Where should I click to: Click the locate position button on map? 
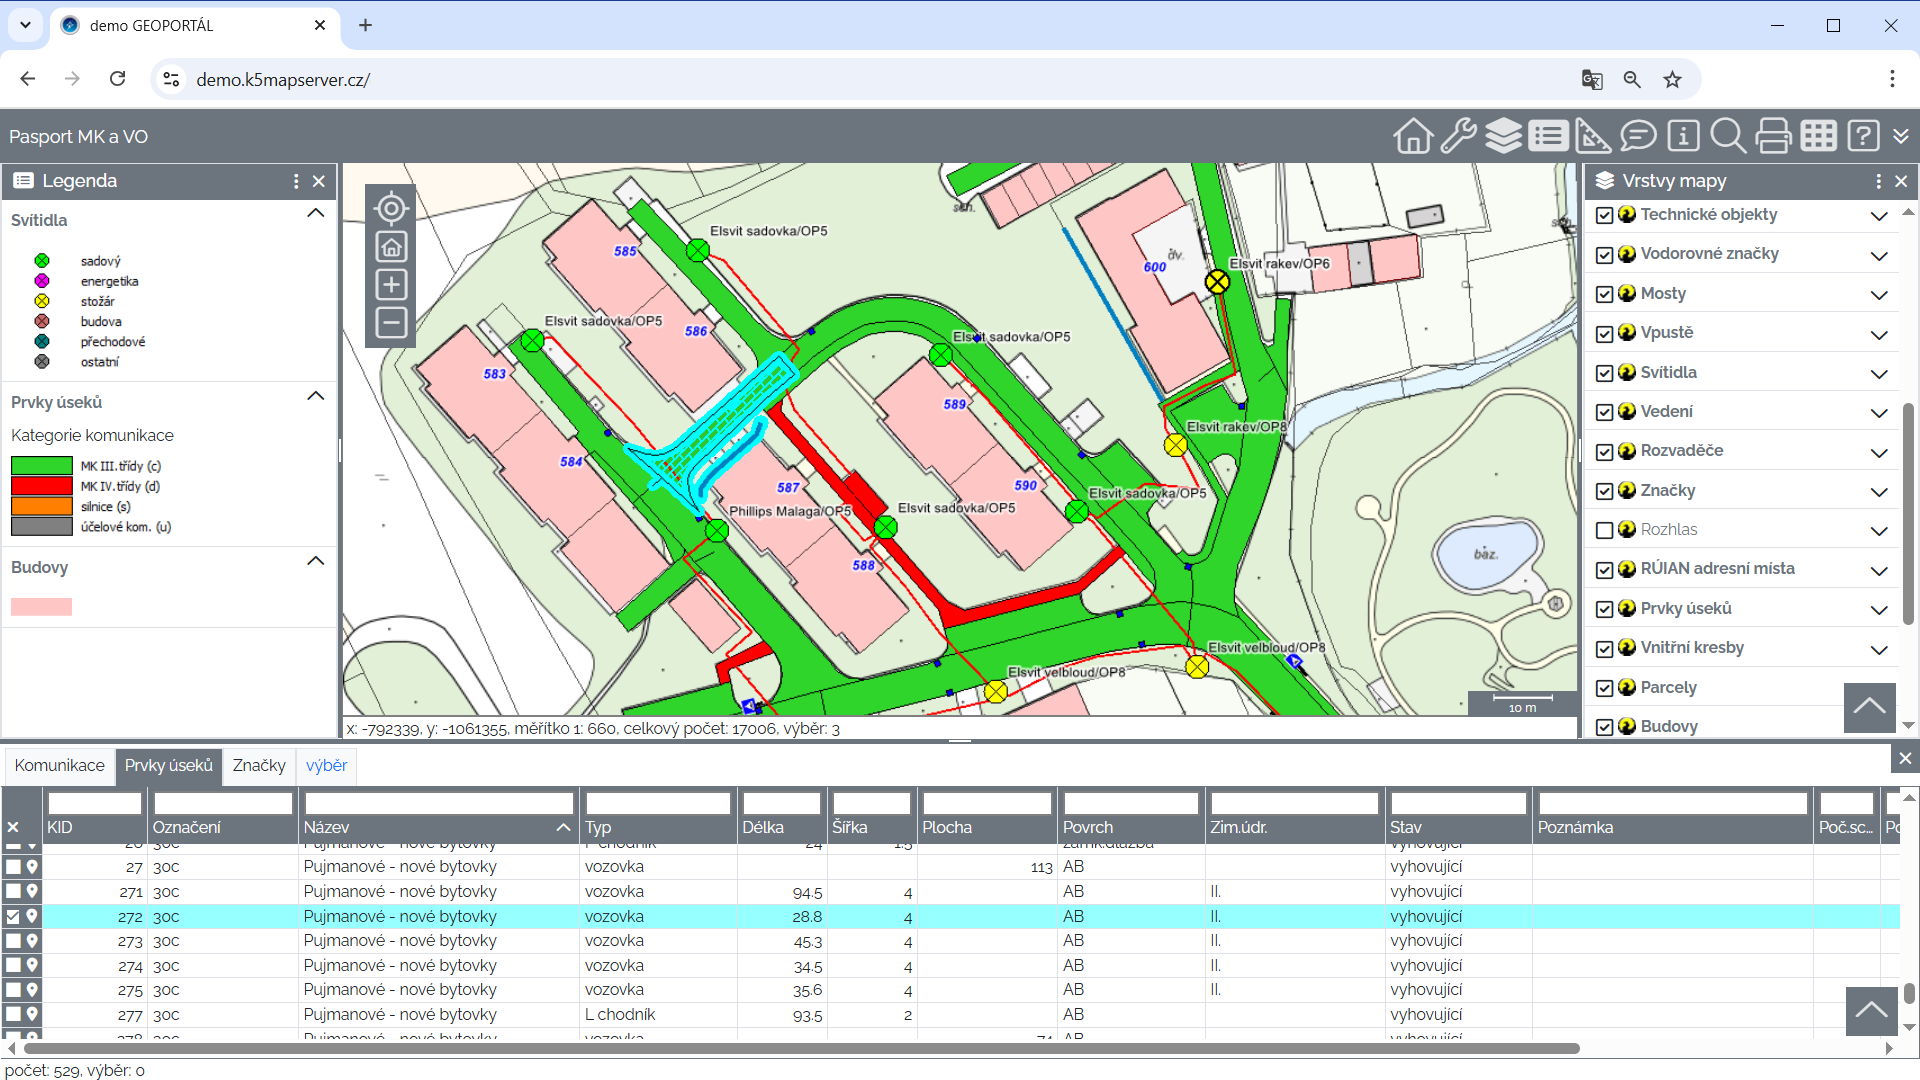click(x=391, y=208)
